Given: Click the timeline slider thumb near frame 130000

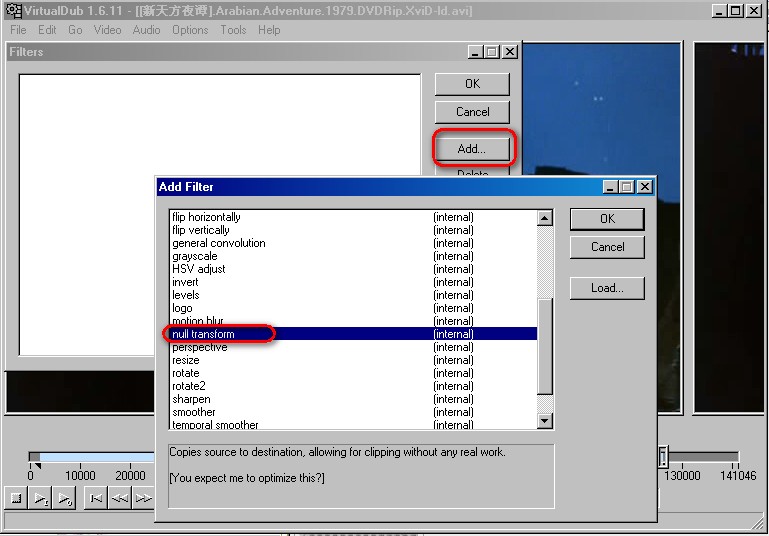Looking at the screenshot, I should click(663, 456).
